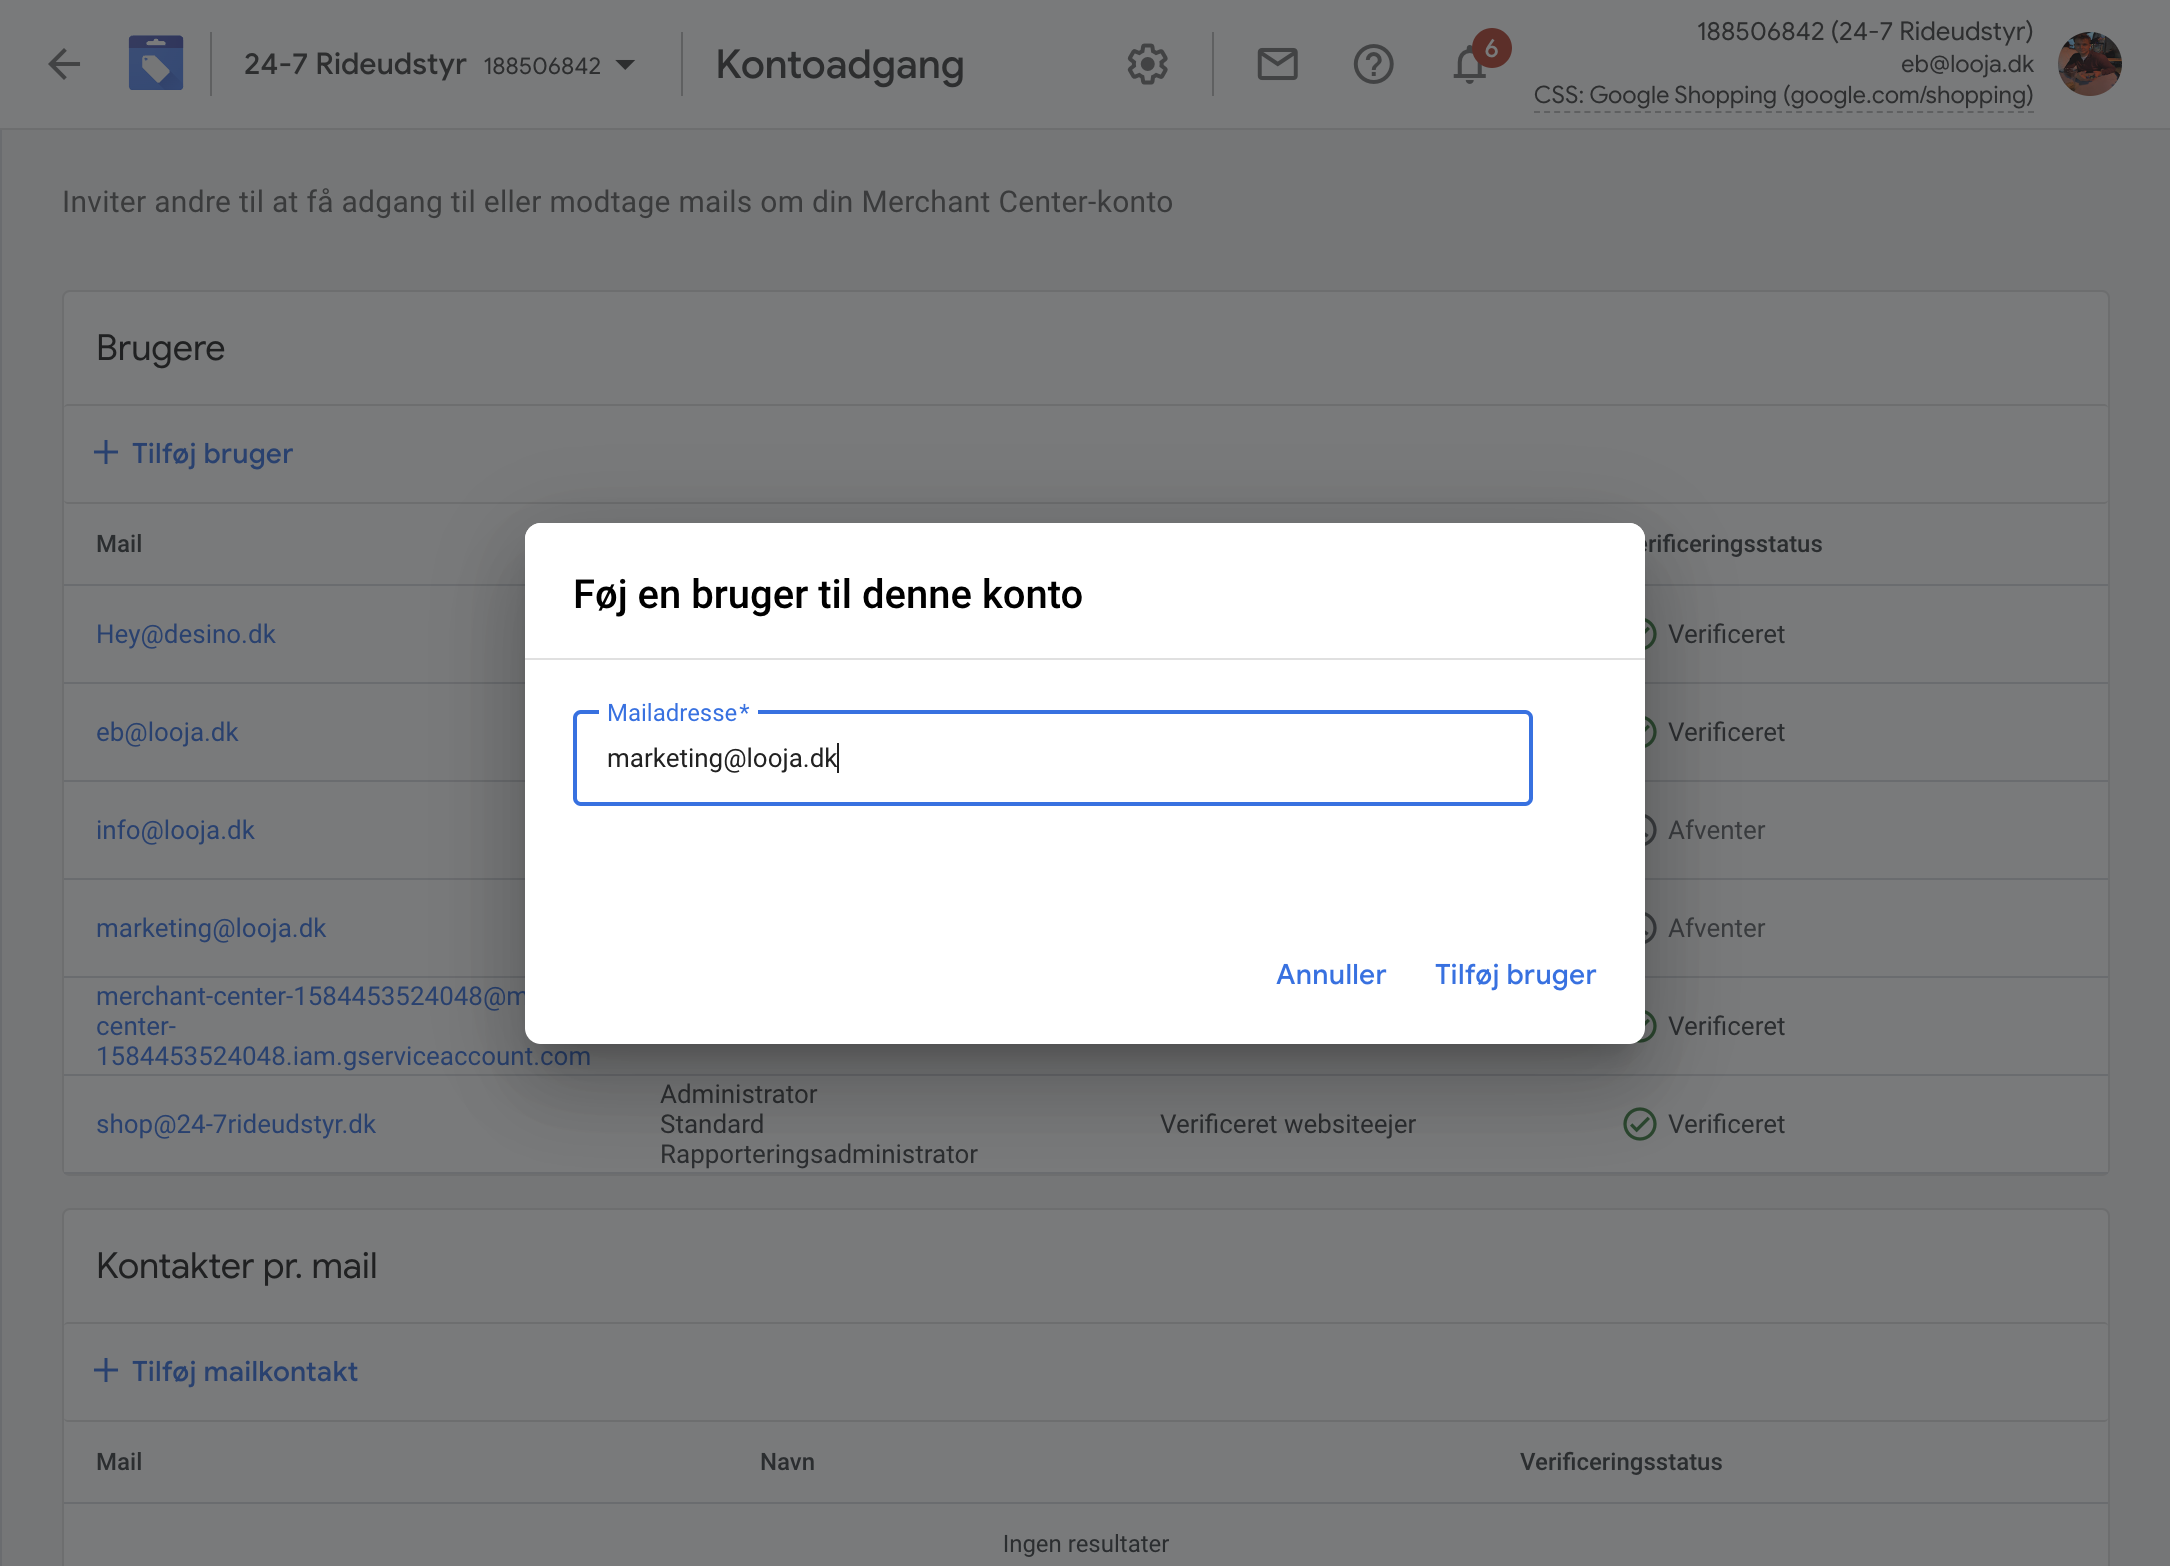Confirm with Tilføj bruger dialog button
The height and width of the screenshot is (1566, 2170).
click(x=1515, y=974)
